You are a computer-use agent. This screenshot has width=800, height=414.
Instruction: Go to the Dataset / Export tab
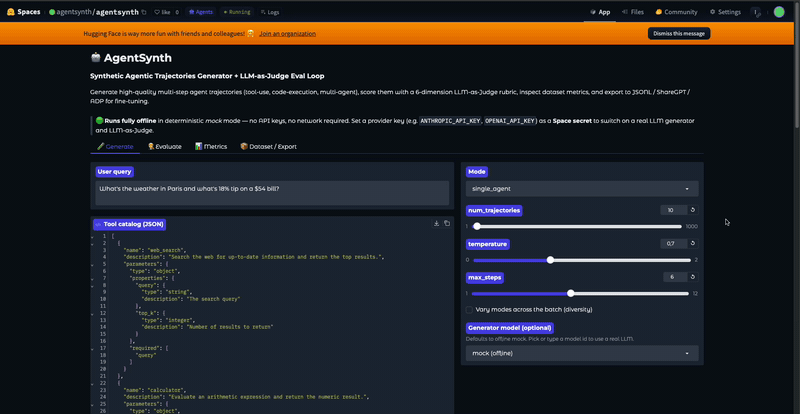(268, 147)
